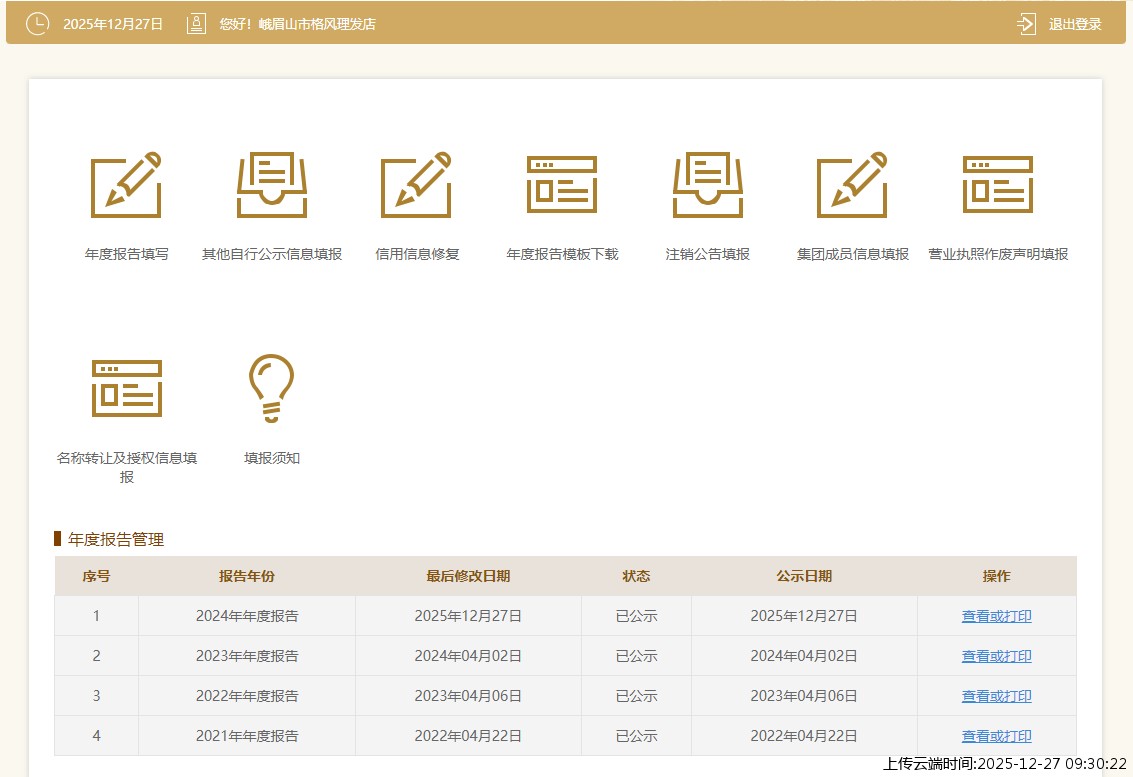Select the 集团成员信息填报 icon

(x=852, y=185)
